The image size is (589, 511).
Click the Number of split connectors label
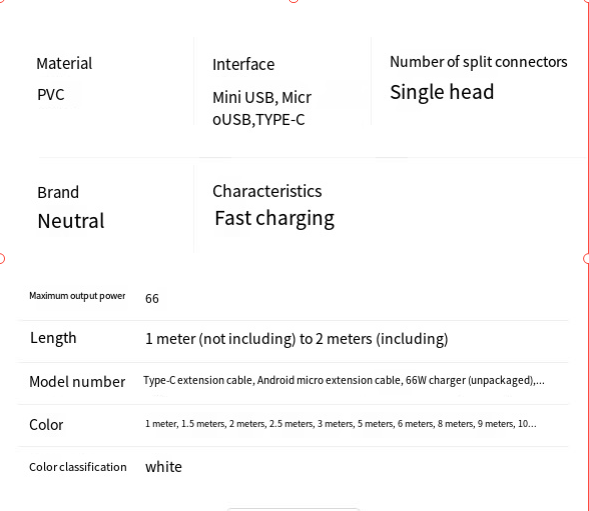(479, 62)
